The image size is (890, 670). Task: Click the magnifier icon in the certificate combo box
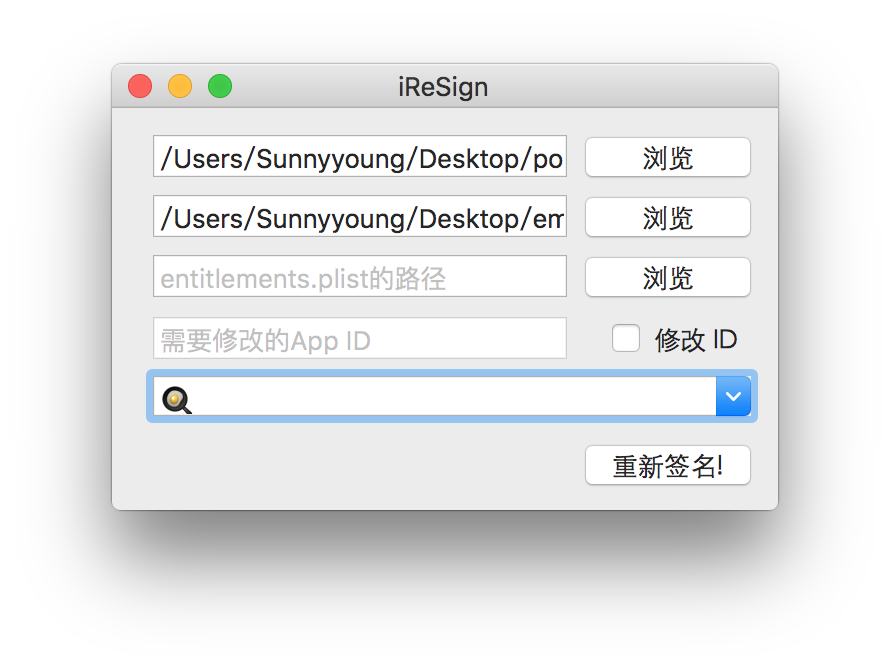click(176, 399)
